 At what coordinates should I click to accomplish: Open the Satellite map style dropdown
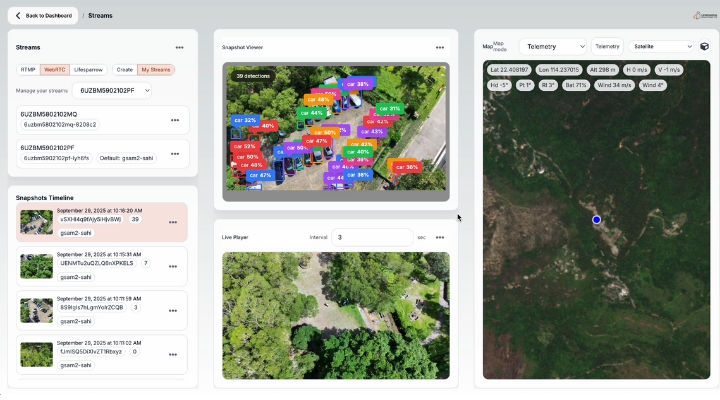(x=661, y=46)
